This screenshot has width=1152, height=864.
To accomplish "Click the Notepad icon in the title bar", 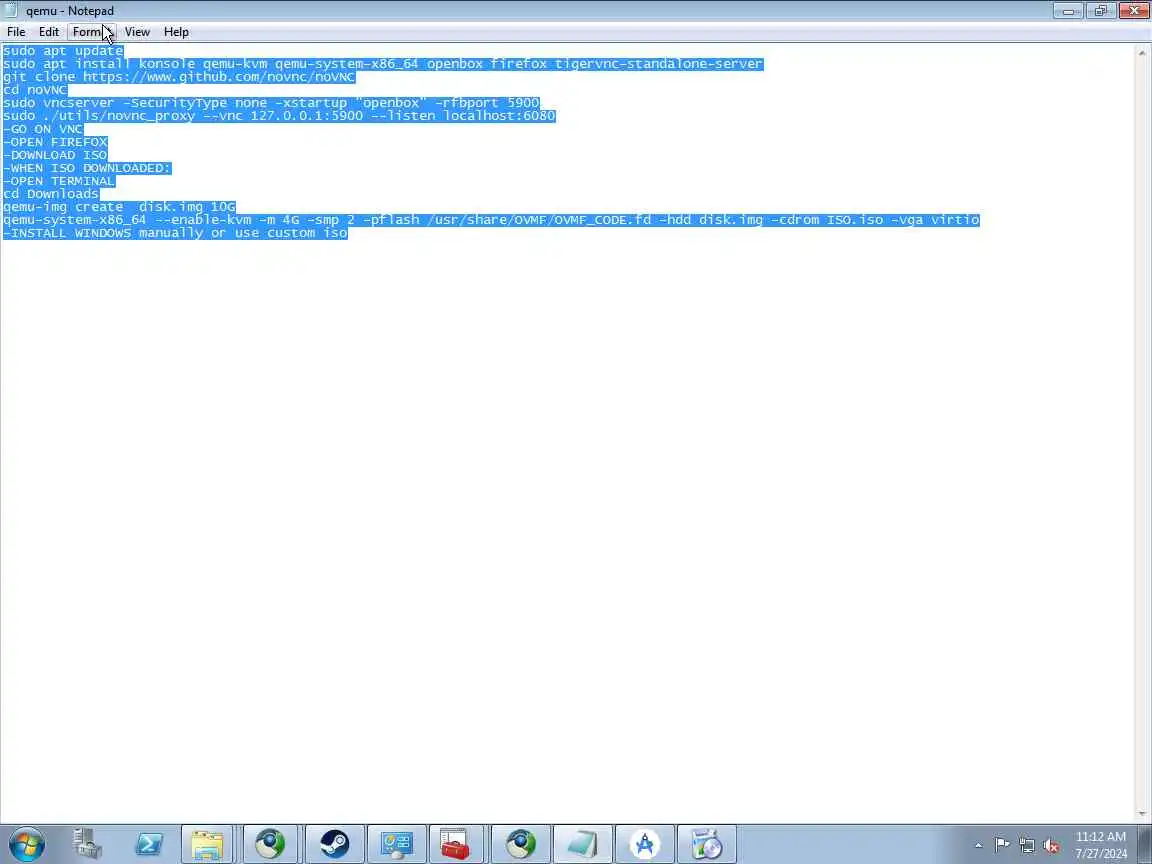I will 11,10.
